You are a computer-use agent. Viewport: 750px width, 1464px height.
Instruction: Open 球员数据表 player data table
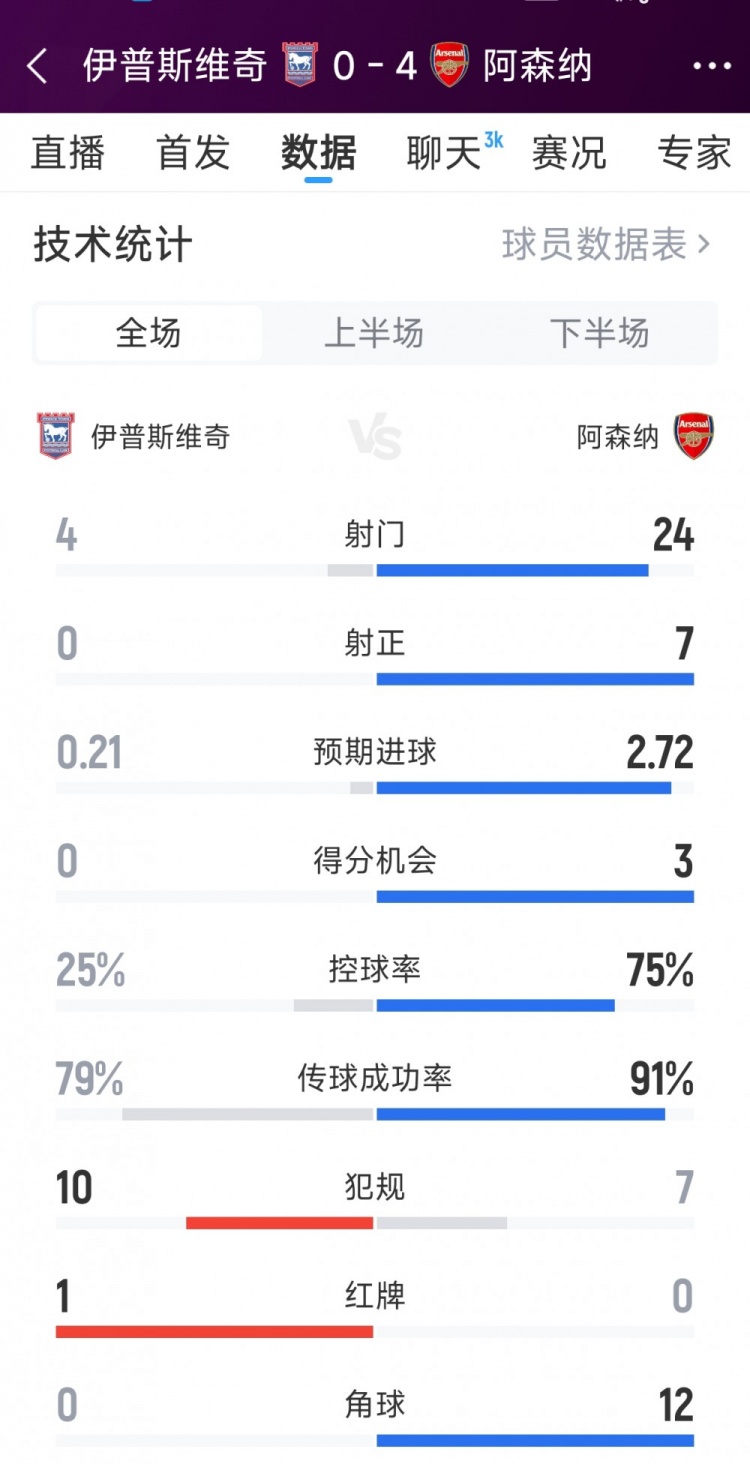point(605,245)
